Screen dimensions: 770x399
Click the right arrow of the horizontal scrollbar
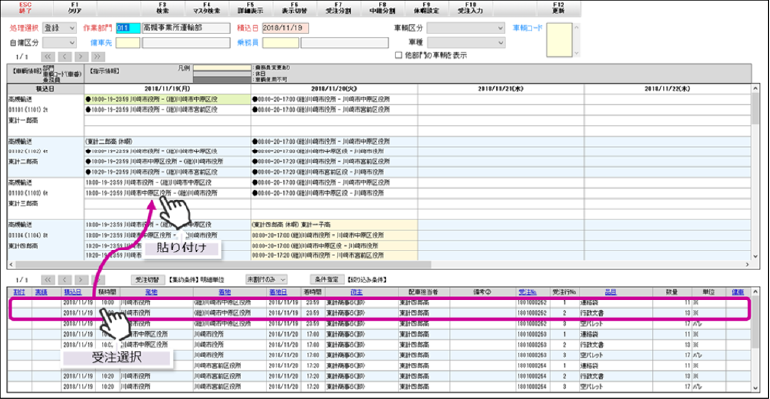[x=747, y=265]
